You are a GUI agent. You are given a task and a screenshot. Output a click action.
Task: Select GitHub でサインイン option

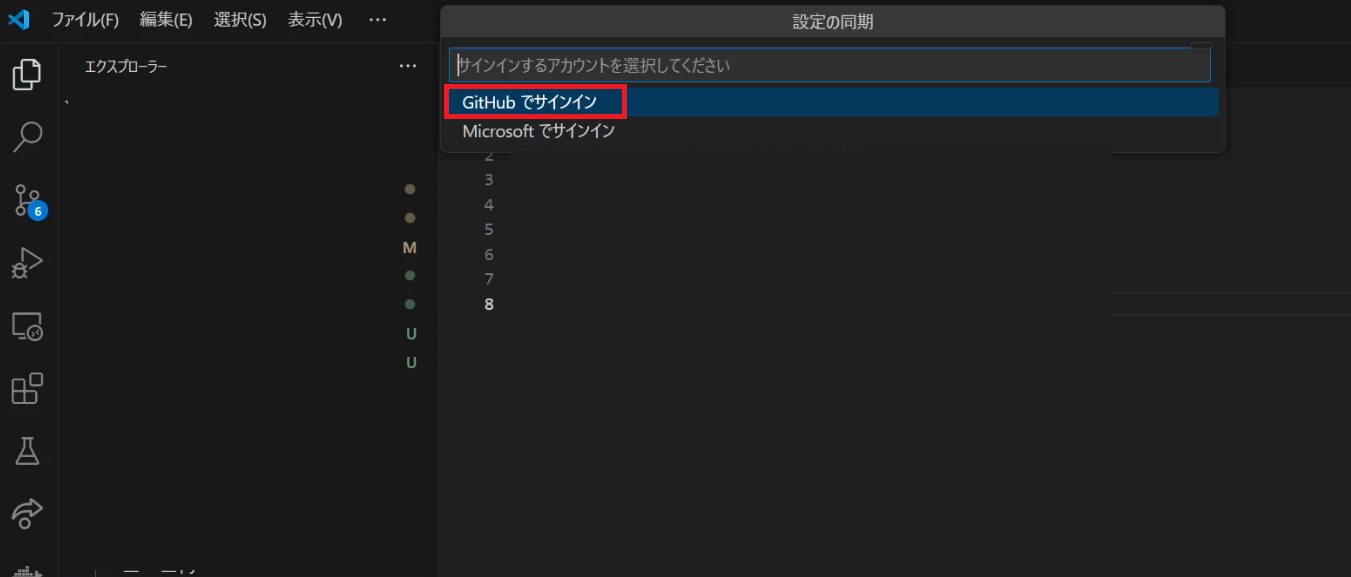click(x=832, y=102)
